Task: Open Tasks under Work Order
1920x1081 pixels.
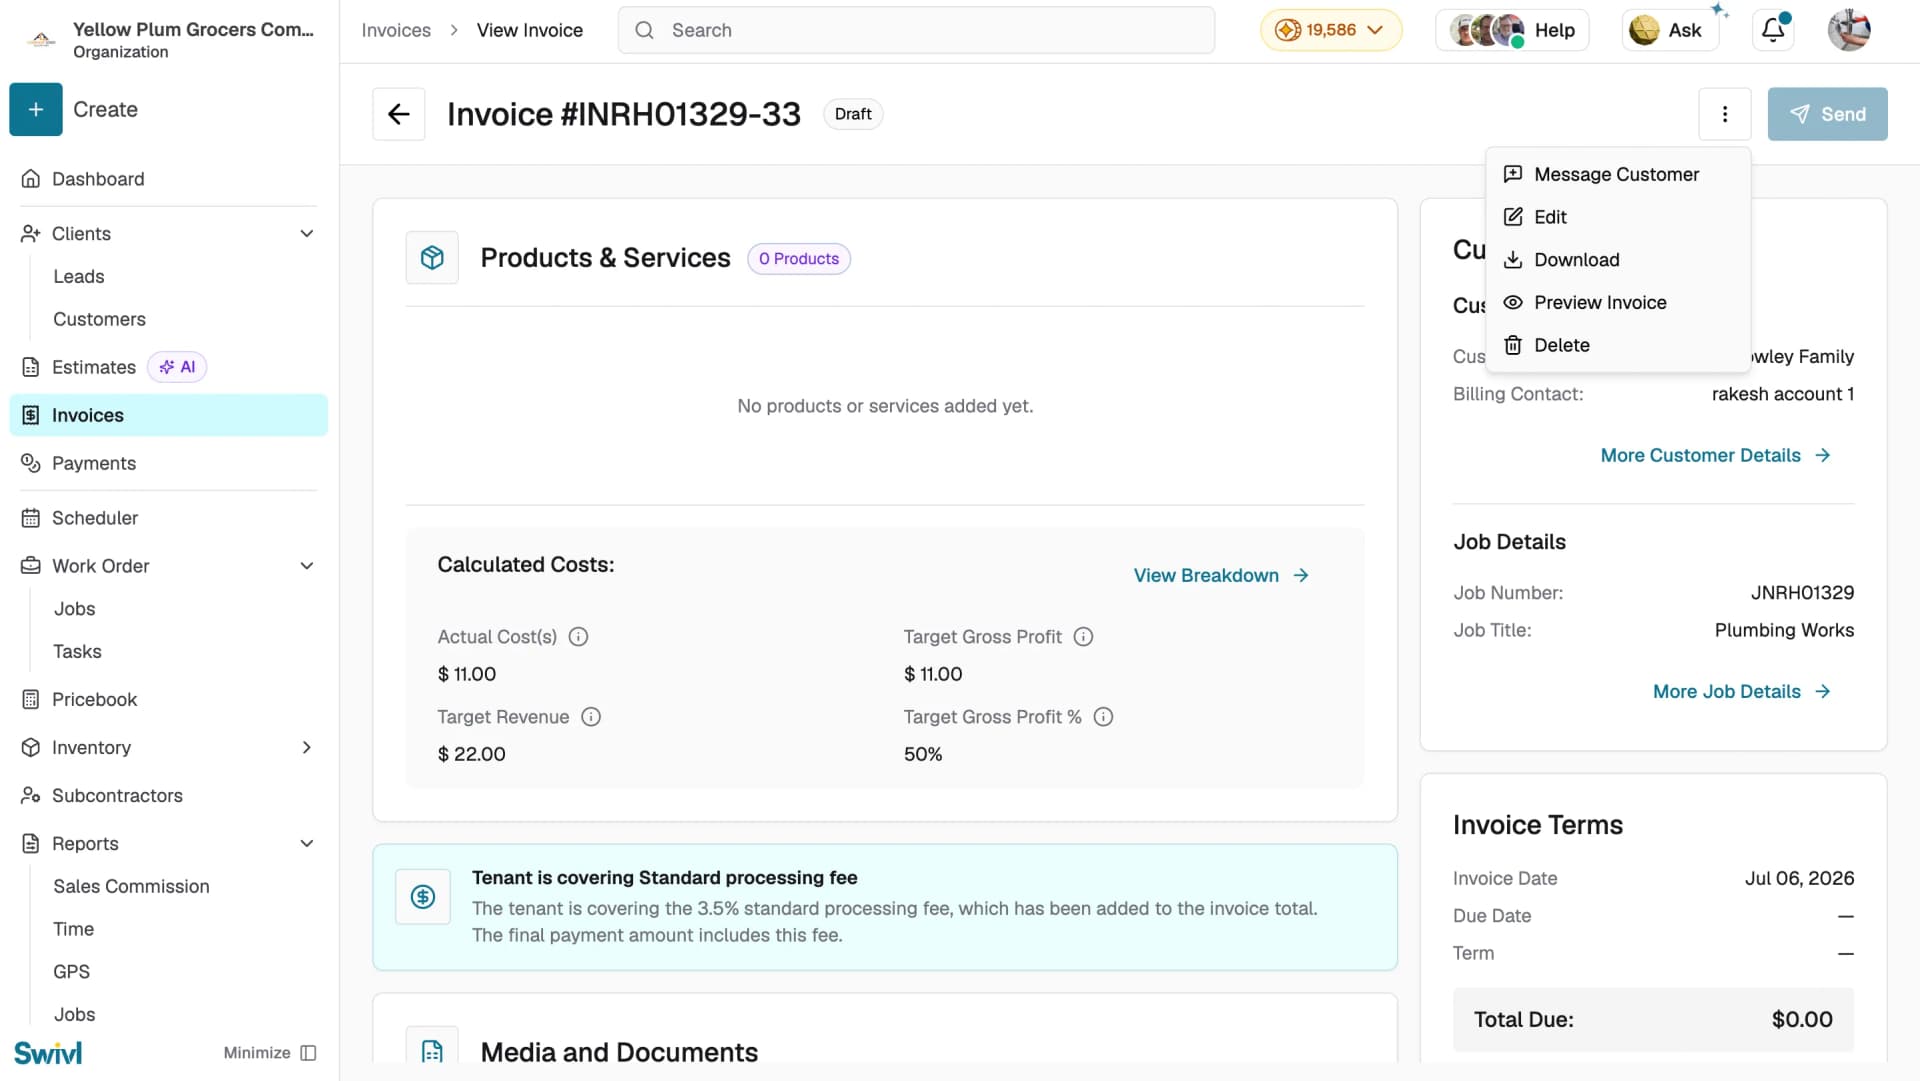Action: point(77,652)
